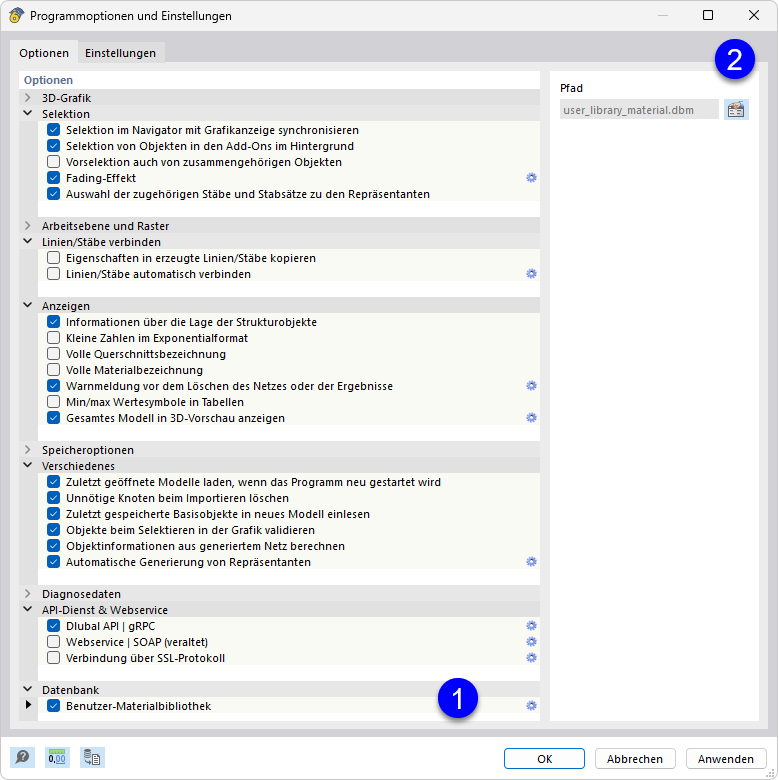Enable Volle Materialbezeichnung checkbox

pos(53,370)
